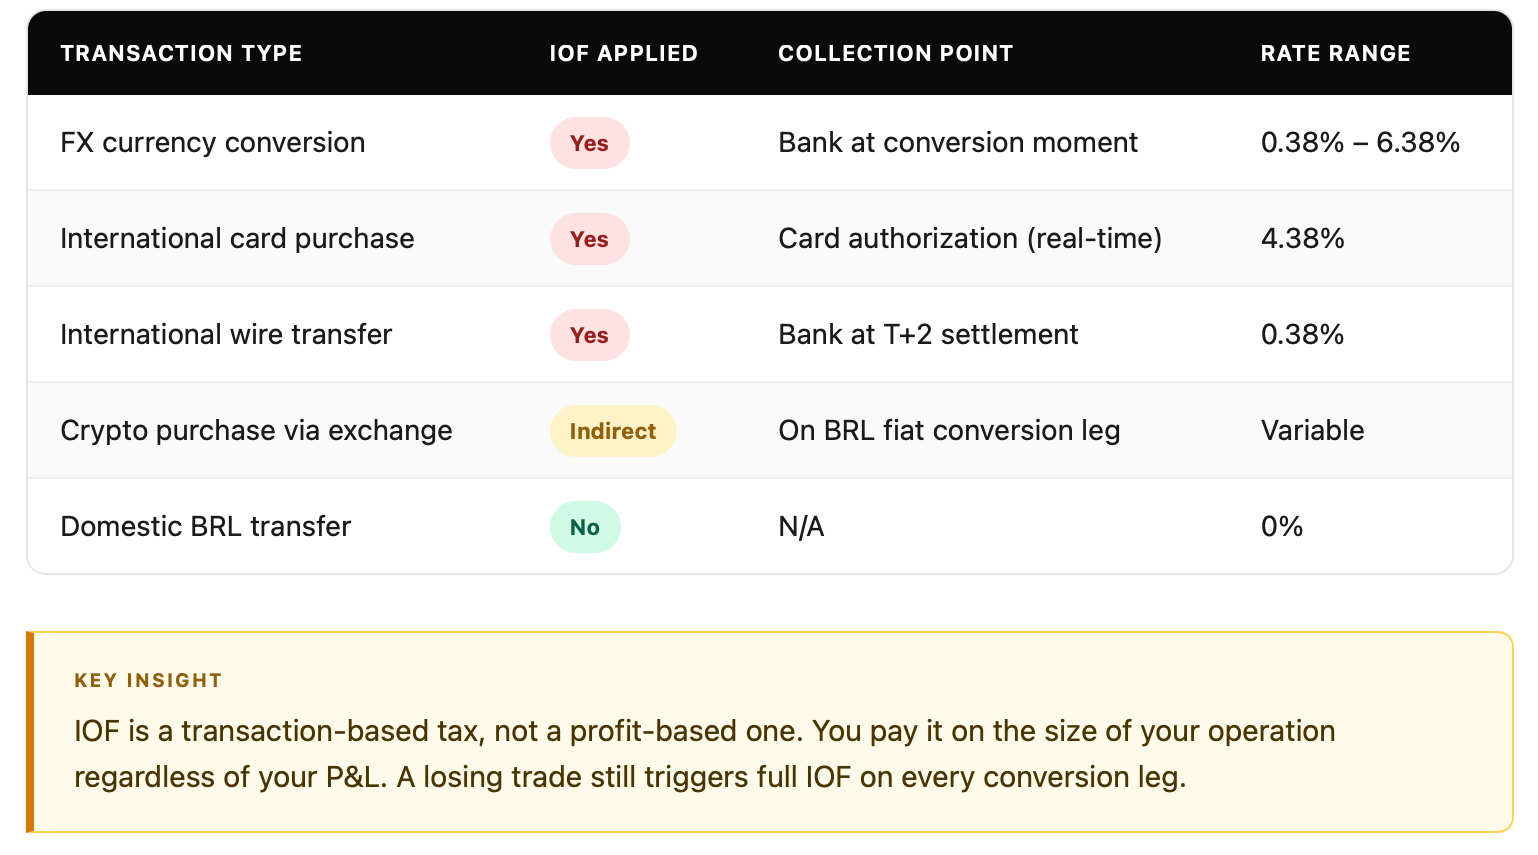Click the green No badge
Viewport: 1538px width, 855px height.
click(x=585, y=527)
